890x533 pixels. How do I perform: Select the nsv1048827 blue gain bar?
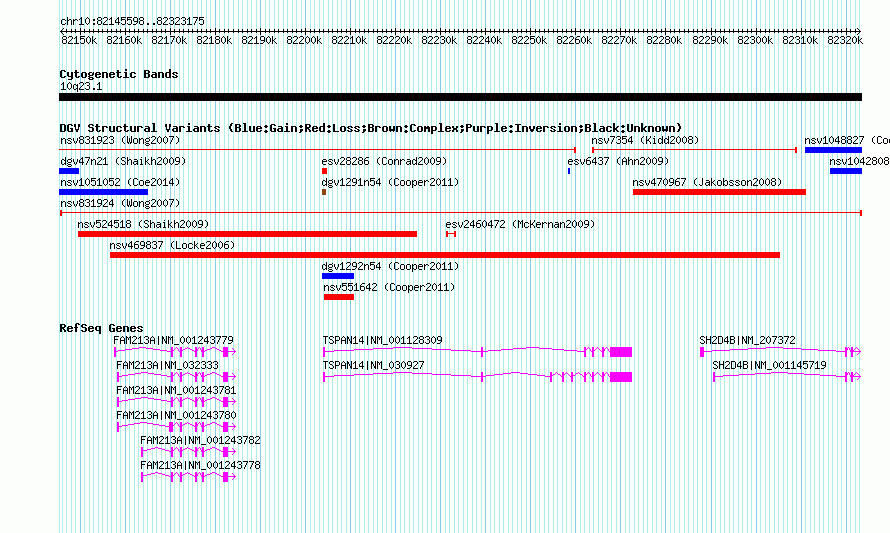tap(833, 150)
